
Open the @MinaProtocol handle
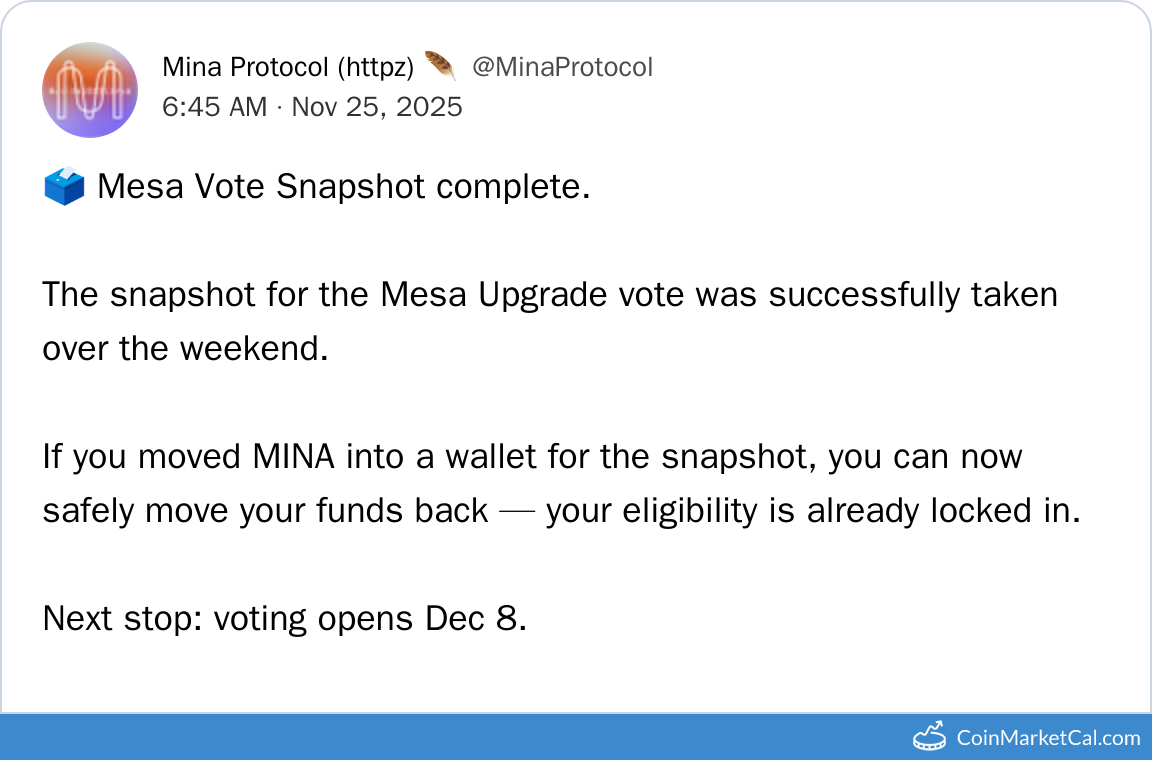[562, 67]
